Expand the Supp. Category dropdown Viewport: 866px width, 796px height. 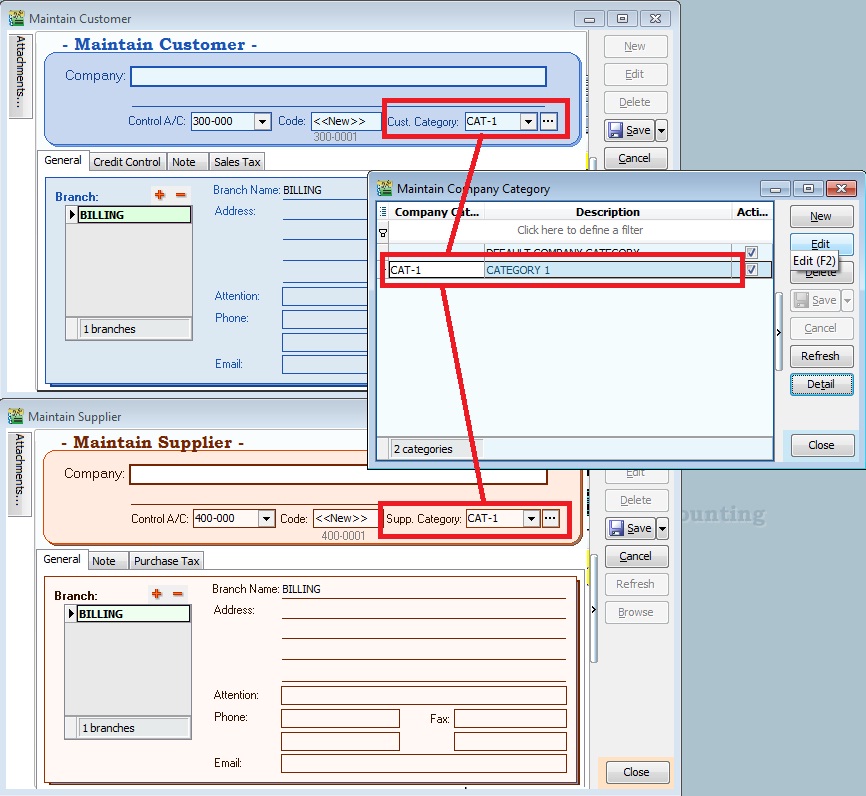[x=530, y=518]
